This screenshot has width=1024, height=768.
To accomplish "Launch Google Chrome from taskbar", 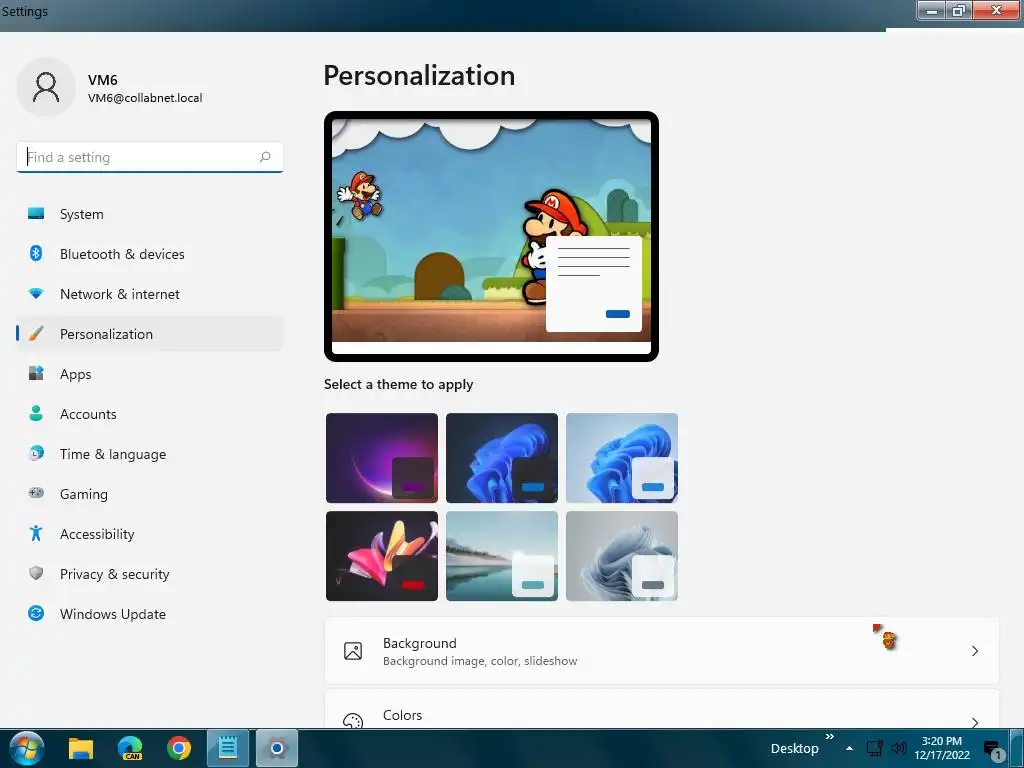I will (178, 748).
